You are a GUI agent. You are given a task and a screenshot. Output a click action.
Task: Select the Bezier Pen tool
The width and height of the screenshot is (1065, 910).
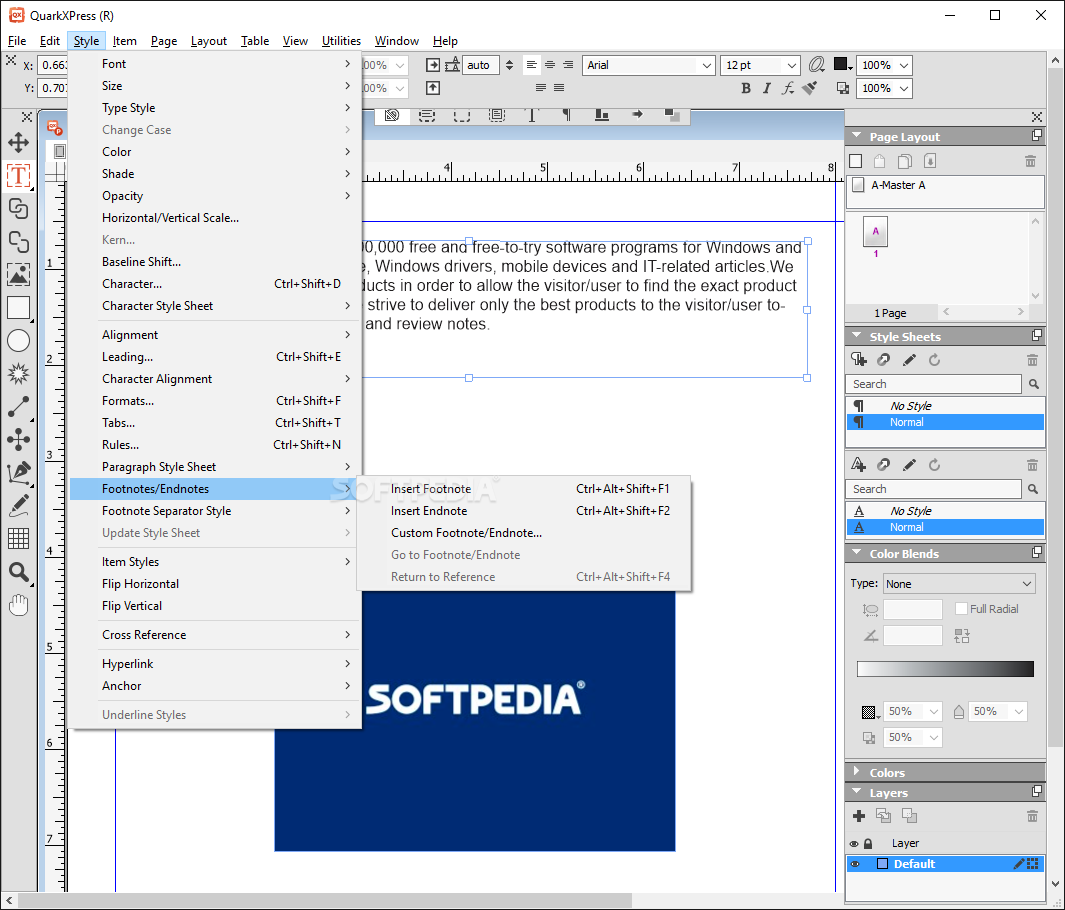coord(18,473)
